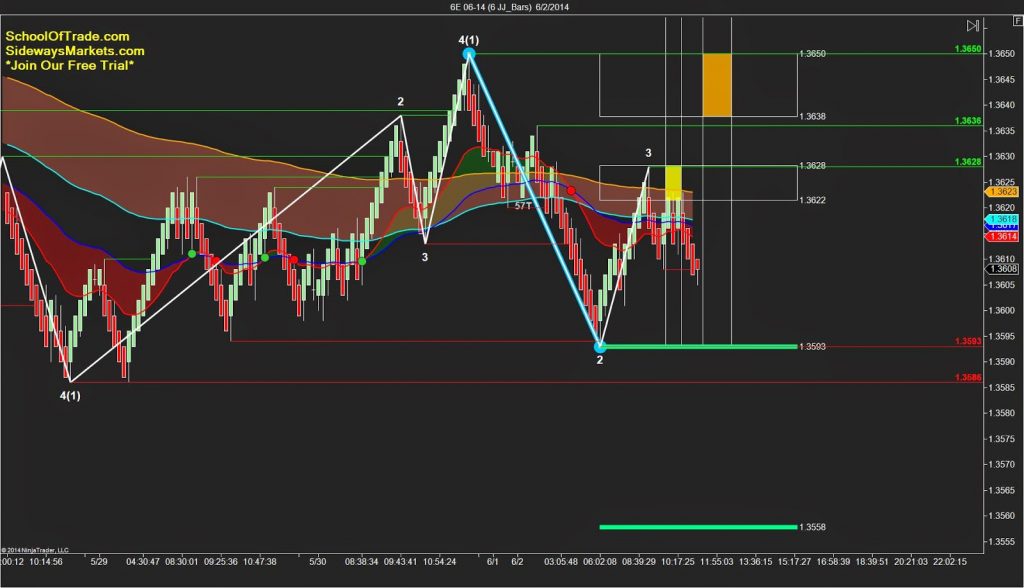Click the © 2014 NinjaTrader, LLC notice
Image resolution: width=1024 pixels, height=588 pixels.
[x=35, y=550]
